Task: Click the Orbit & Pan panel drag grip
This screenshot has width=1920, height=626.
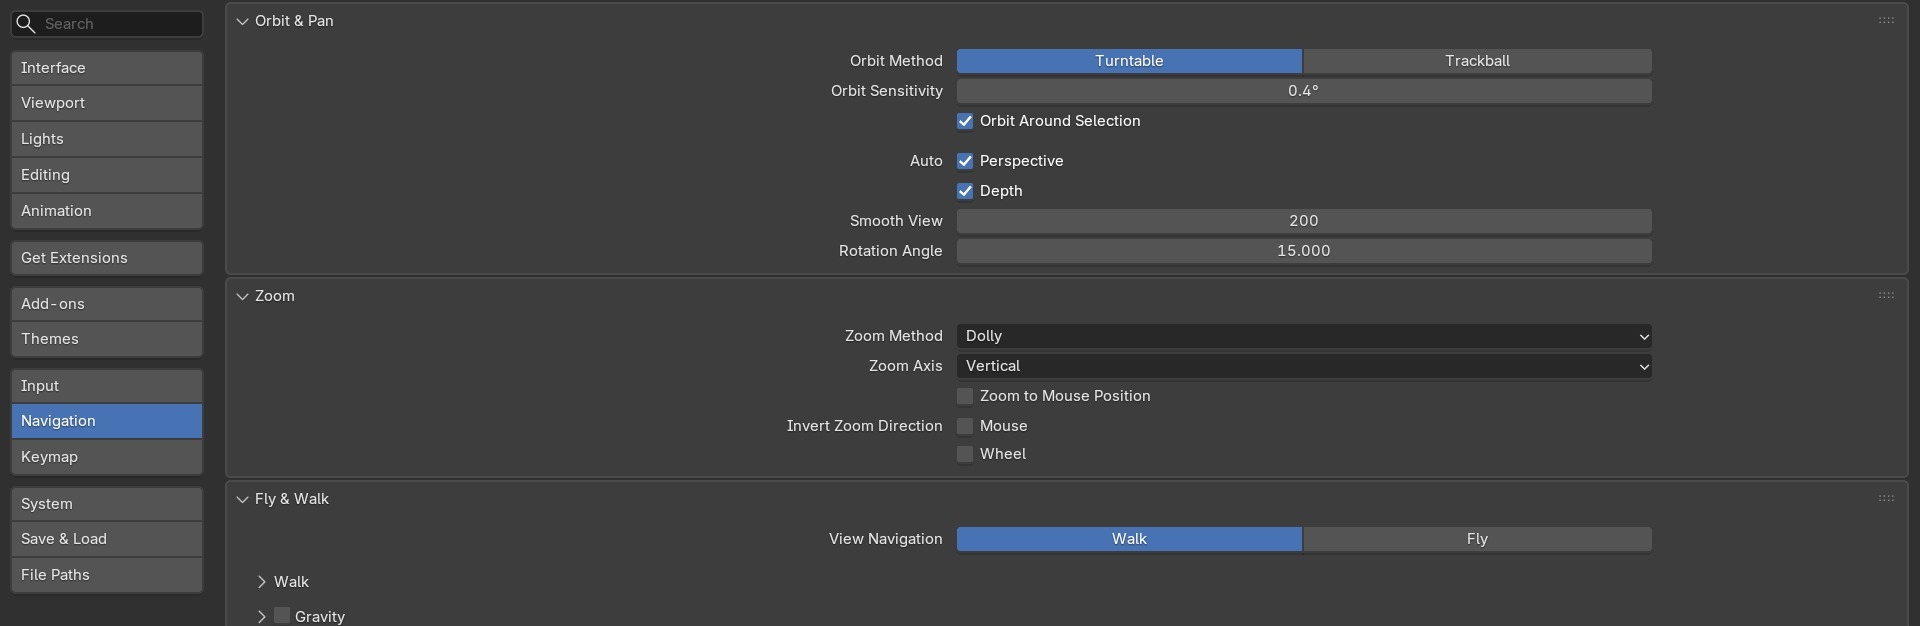Action: [1886, 20]
